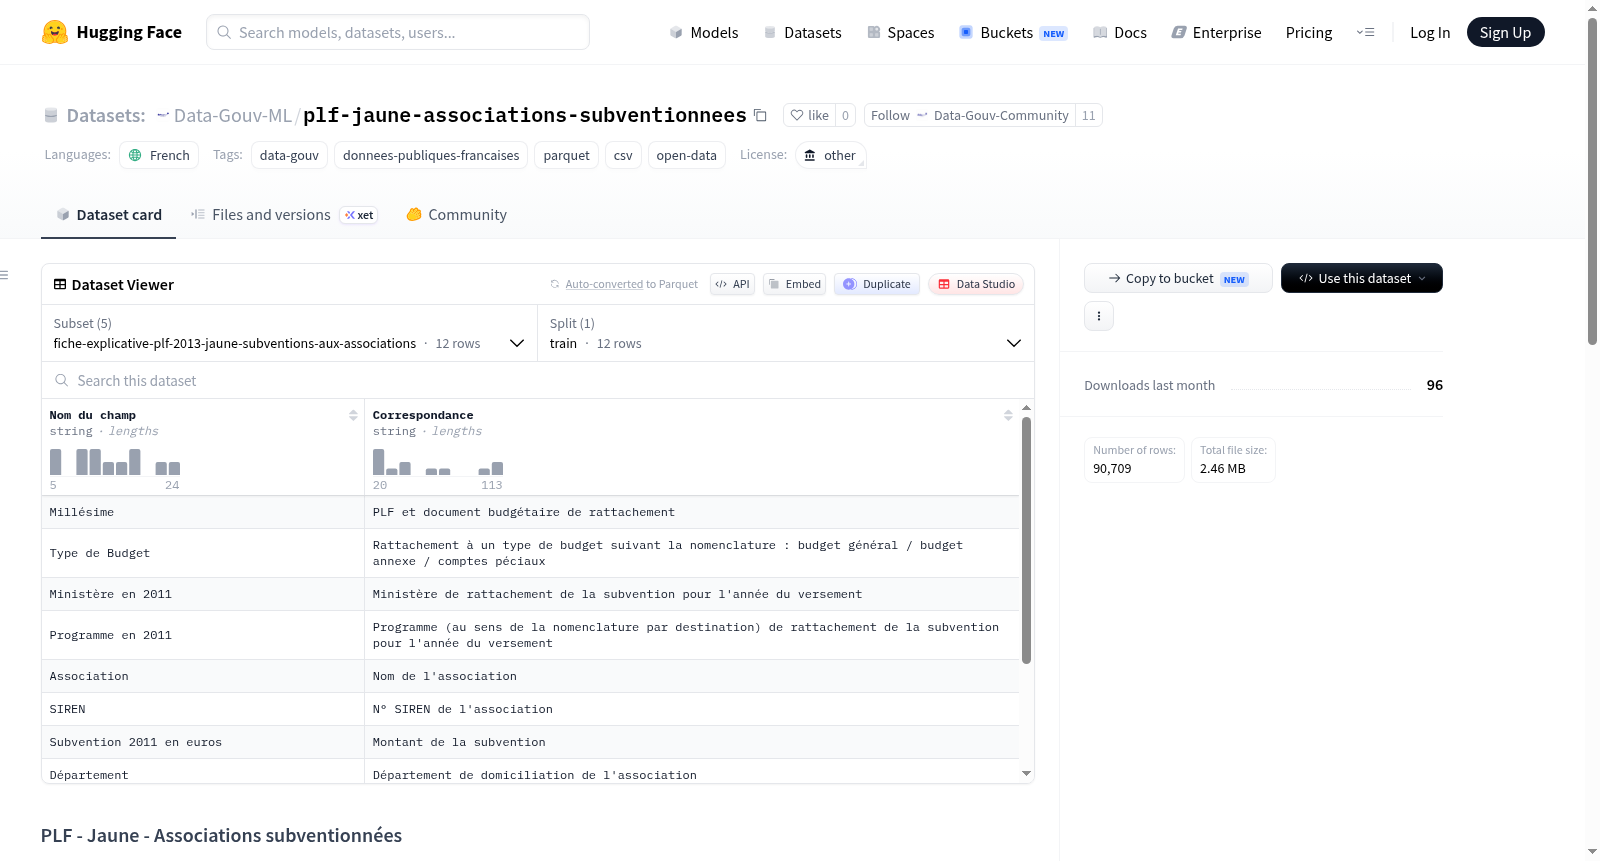Click the Nom de l'association cell
1600x861 pixels.
pos(692,676)
